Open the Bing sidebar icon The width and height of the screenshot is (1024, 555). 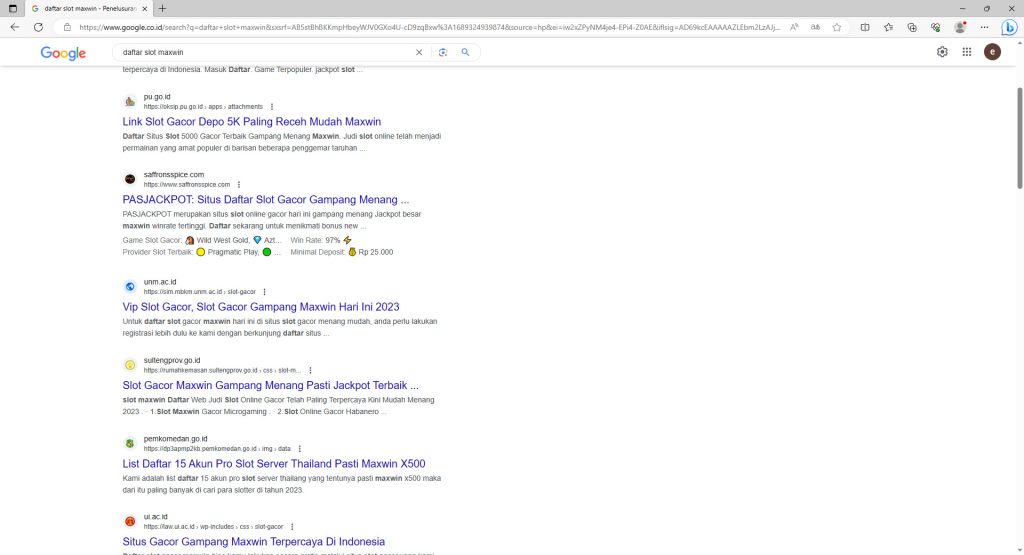[1009, 27]
